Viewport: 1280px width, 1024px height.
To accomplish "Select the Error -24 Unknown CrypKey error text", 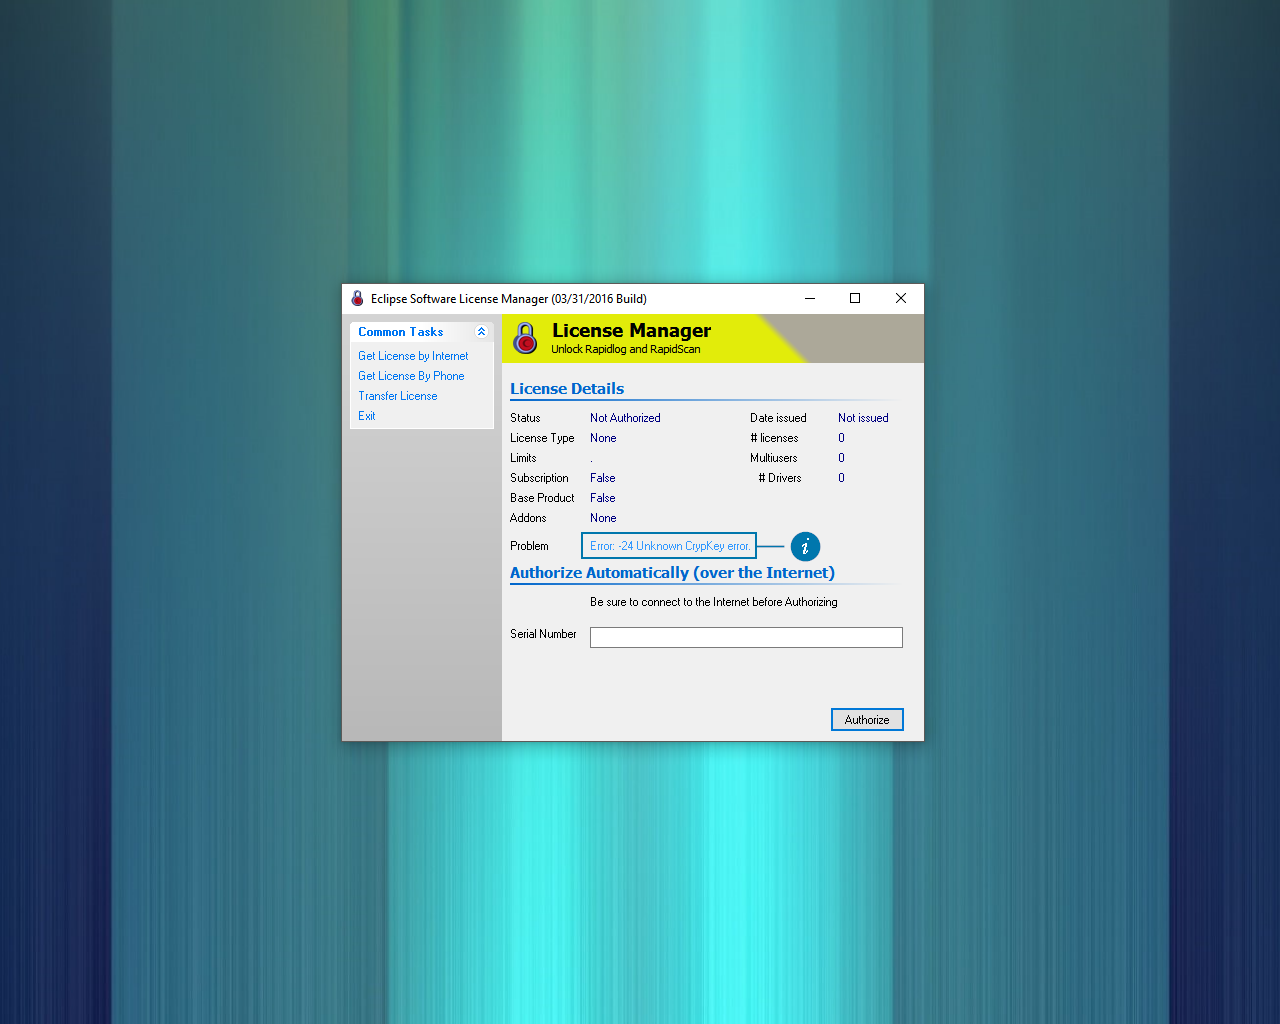I will click(x=669, y=546).
